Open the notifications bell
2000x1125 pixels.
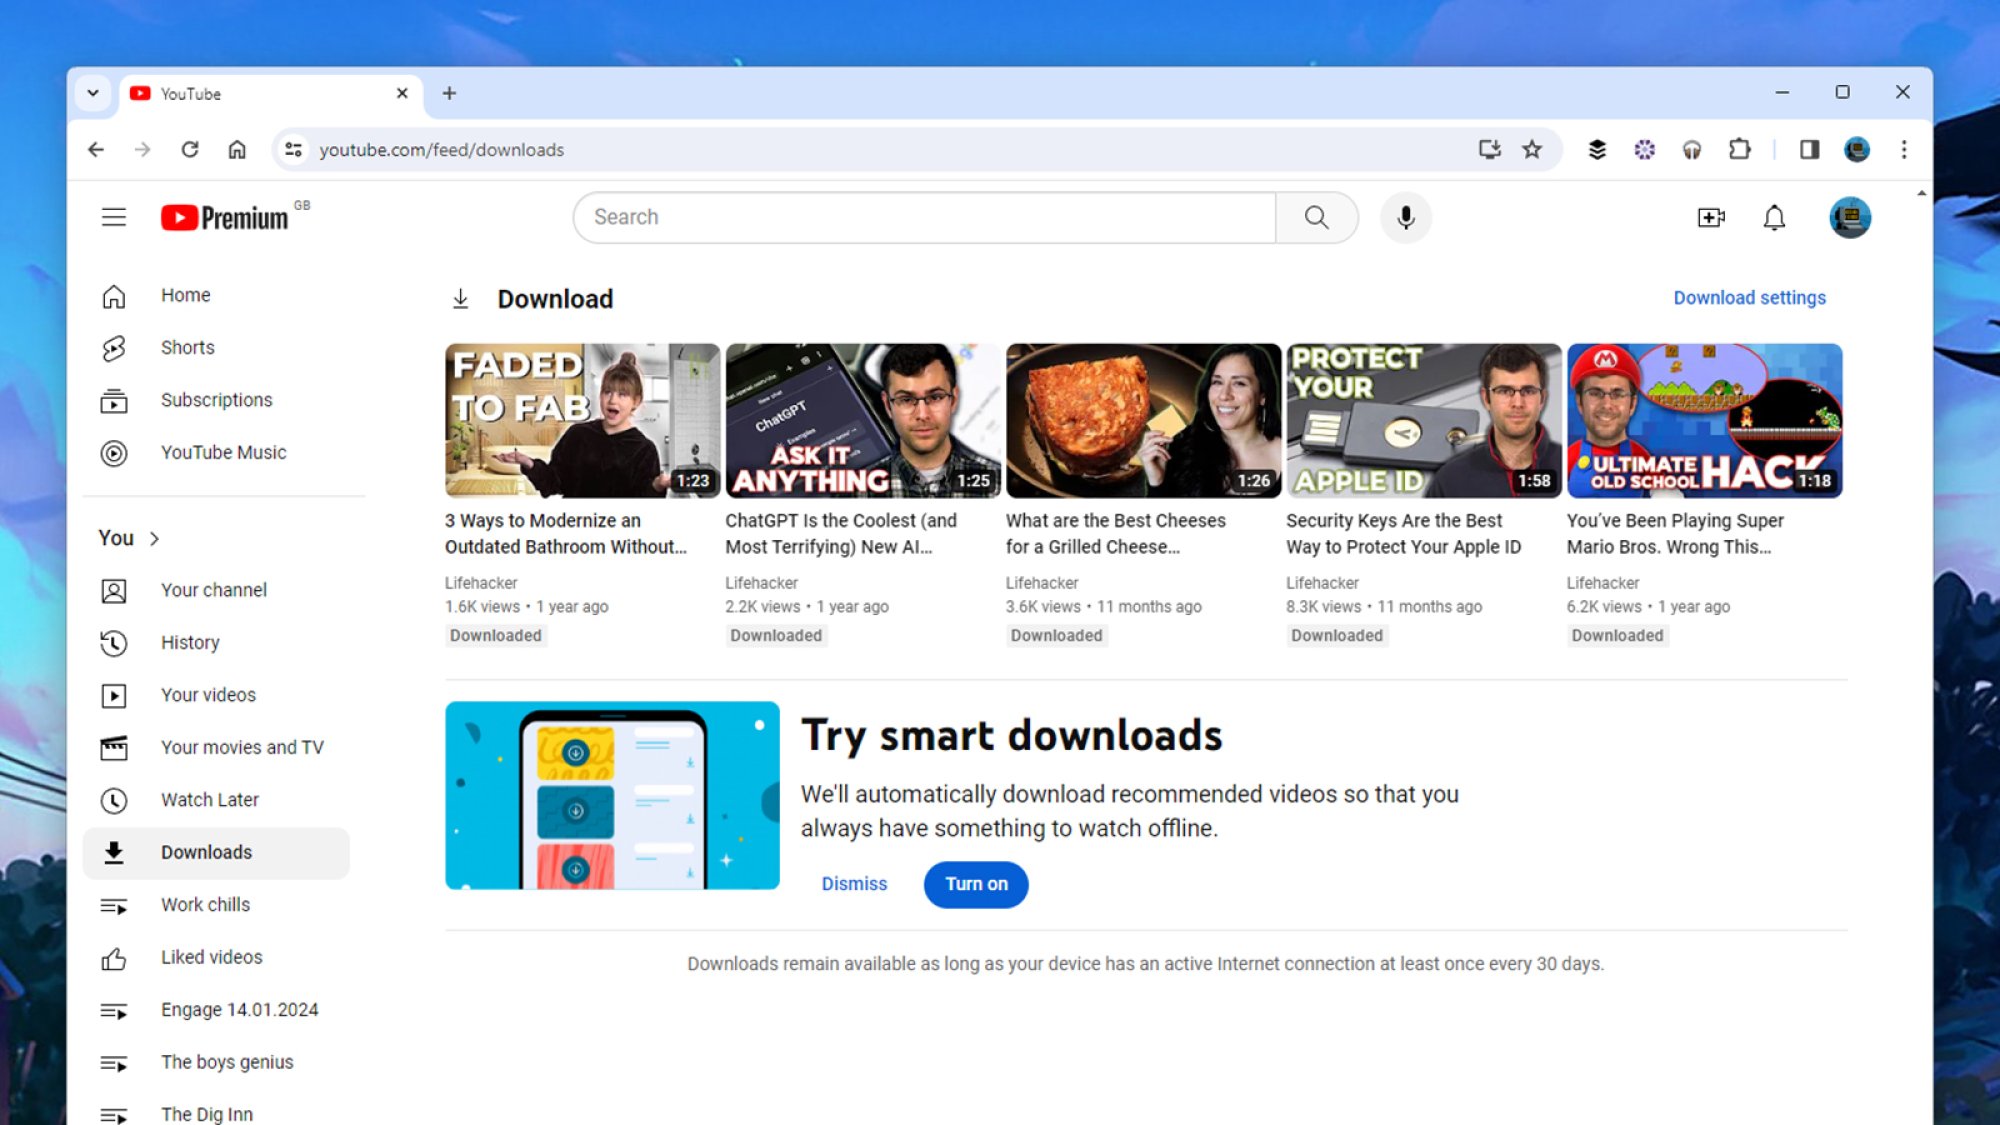click(x=1774, y=217)
